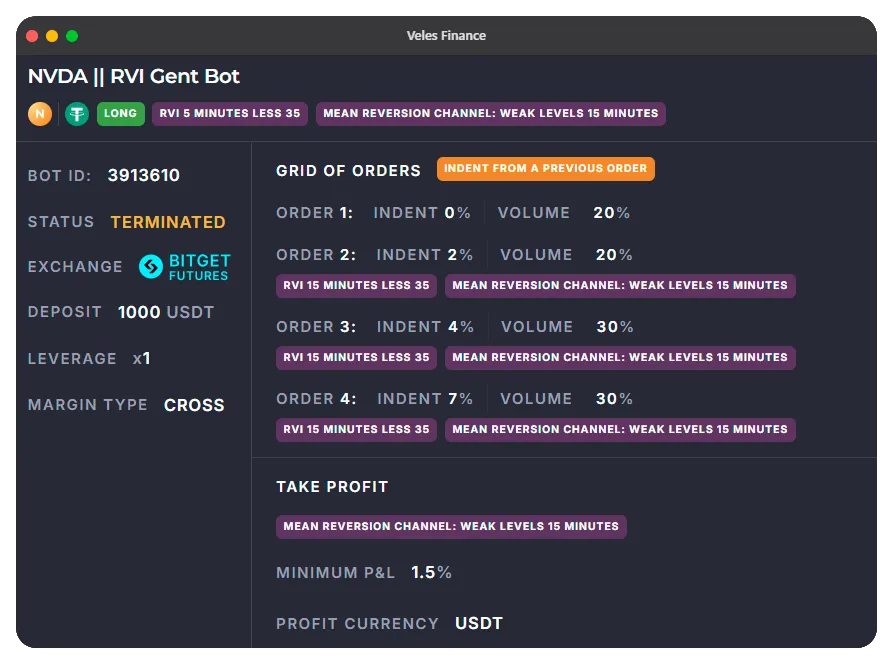Click the header Mean Reversion Channel tag

click(x=490, y=114)
